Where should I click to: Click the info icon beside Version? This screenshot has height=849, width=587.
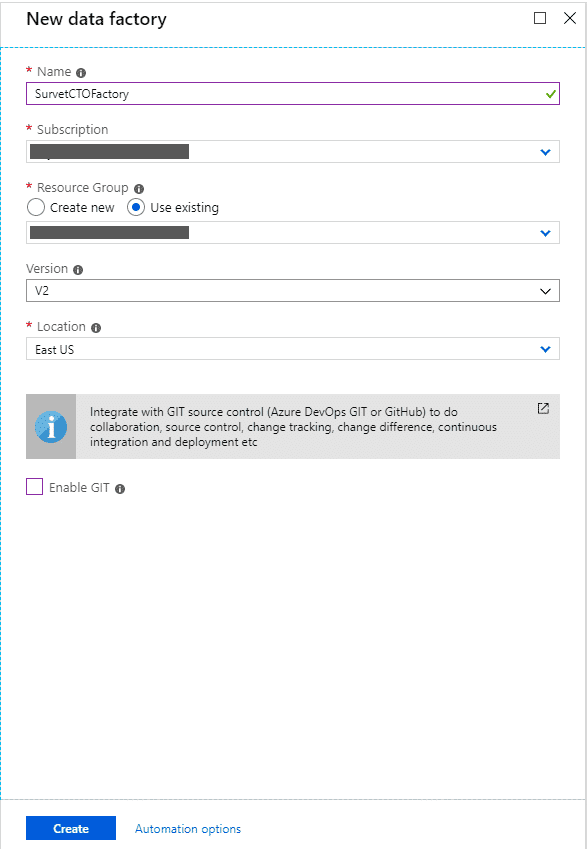[x=78, y=270]
